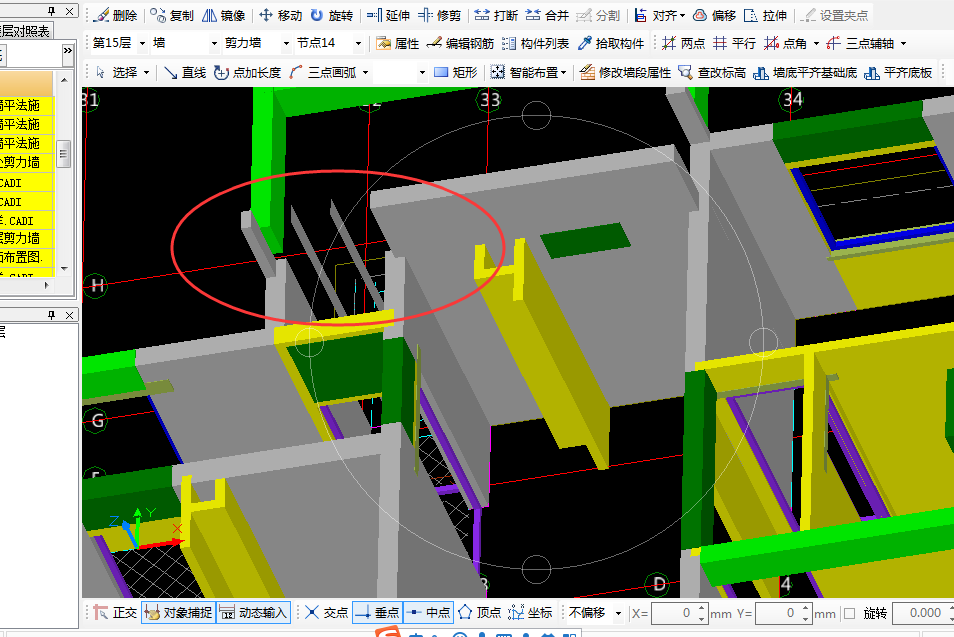Image resolution: width=954 pixels, height=637 pixels.
Task: Expand the 点角 dropdown arrow
Action: coord(816,44)
